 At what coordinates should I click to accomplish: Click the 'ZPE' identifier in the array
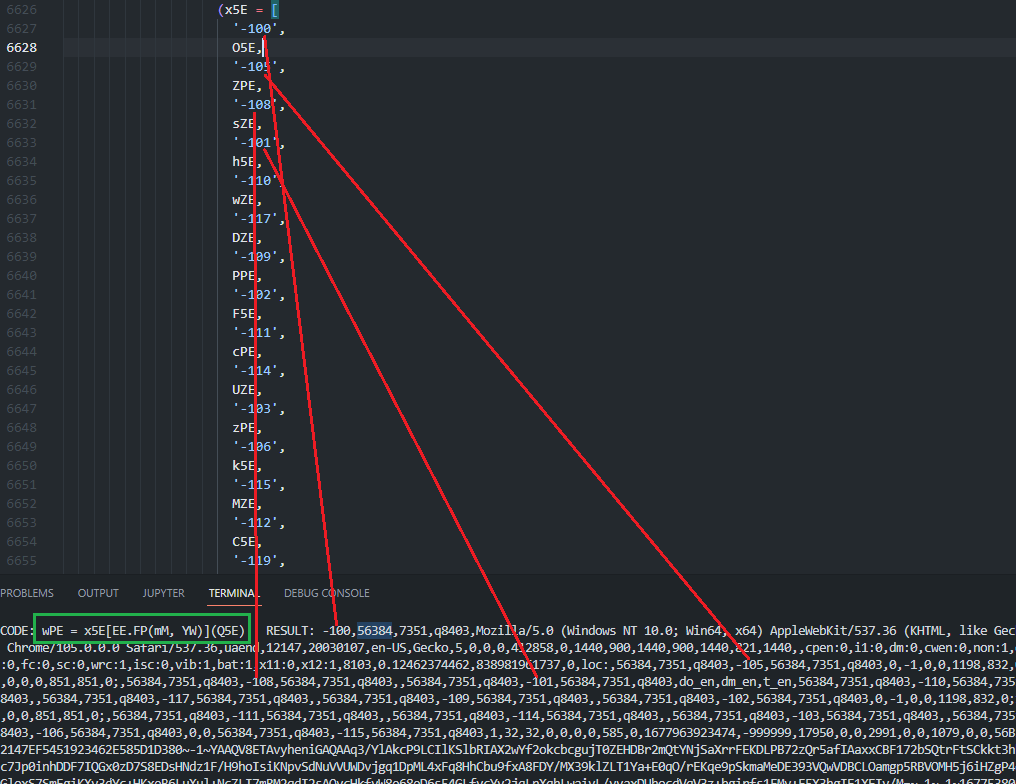(x=244, y=86)
